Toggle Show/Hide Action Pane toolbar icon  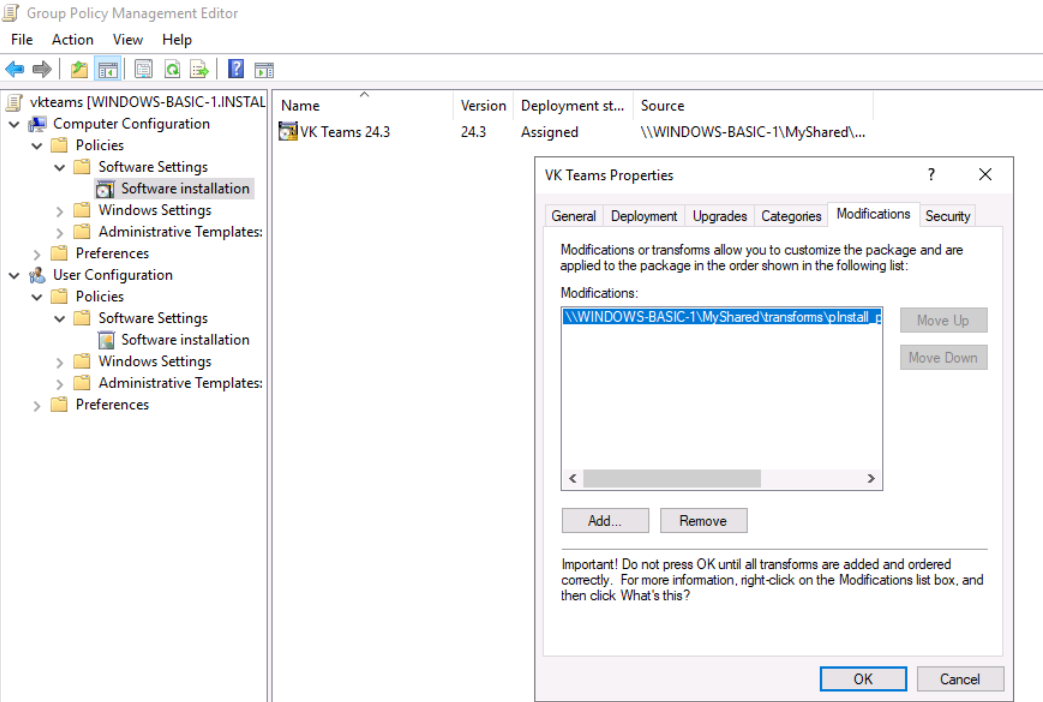tap(264, 69)
